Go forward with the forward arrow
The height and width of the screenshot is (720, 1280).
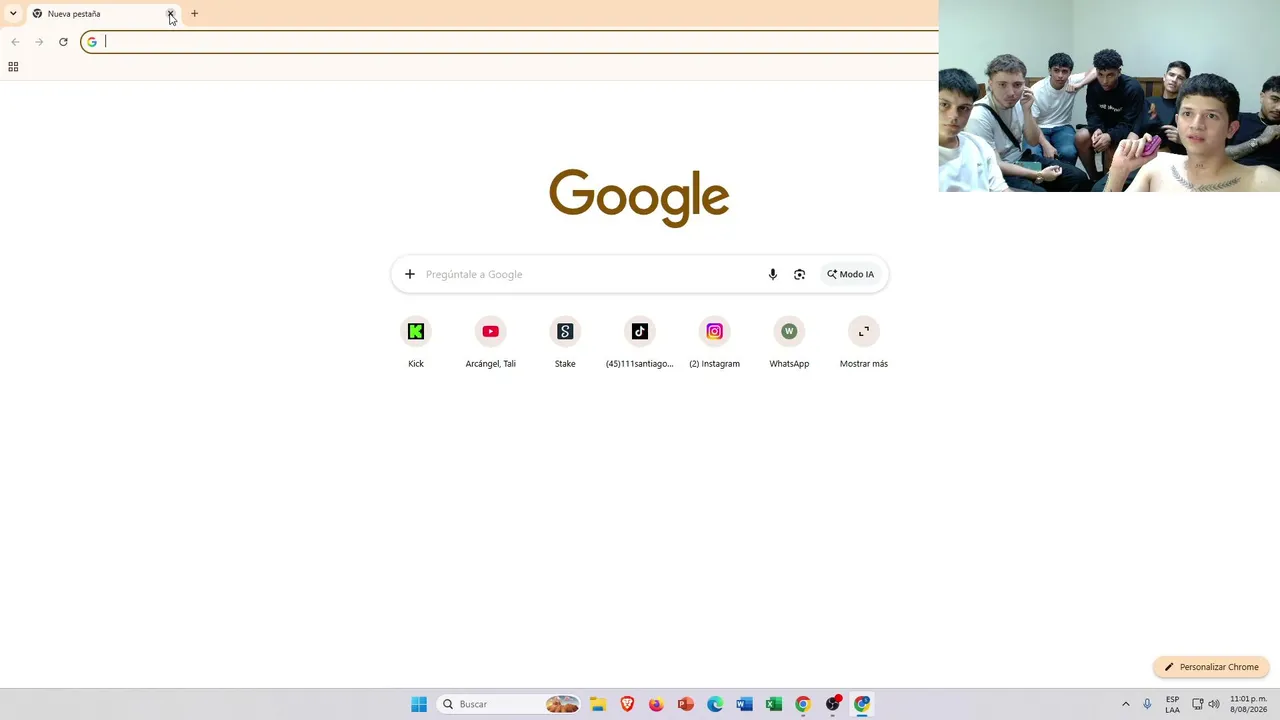39,42
